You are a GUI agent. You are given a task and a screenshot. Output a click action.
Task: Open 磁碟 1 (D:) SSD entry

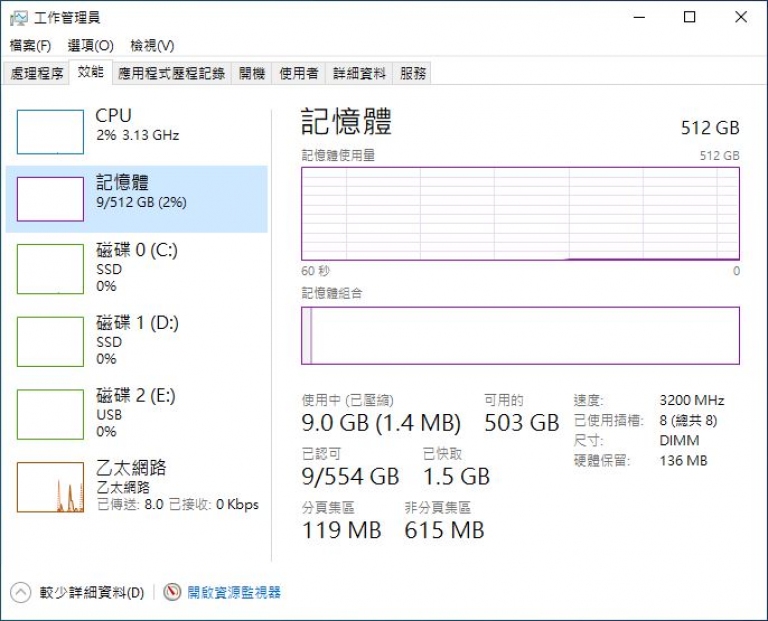click(x=137, y=341)
